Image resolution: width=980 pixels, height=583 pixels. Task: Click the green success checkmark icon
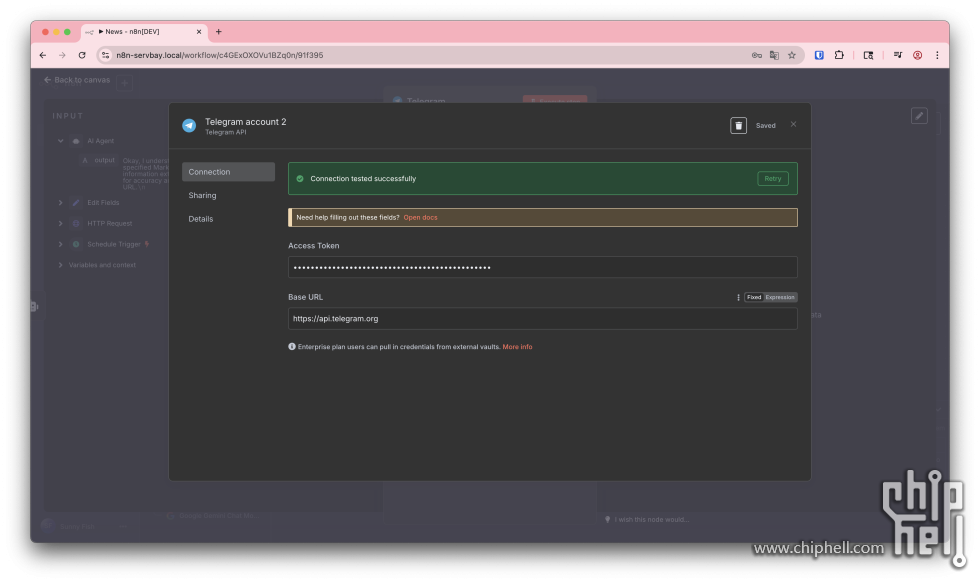[300, 179]
